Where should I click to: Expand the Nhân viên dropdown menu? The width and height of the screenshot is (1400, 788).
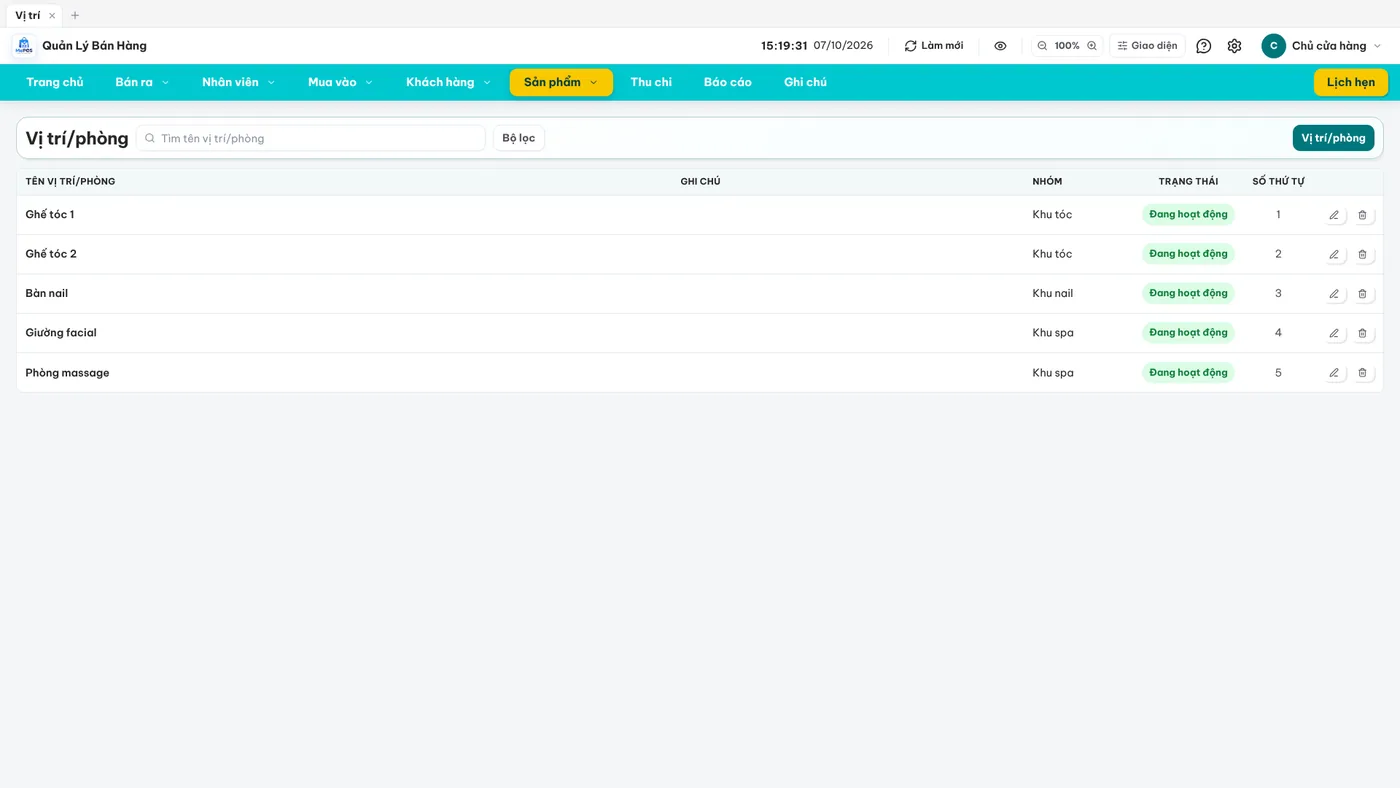pos(238,82)
